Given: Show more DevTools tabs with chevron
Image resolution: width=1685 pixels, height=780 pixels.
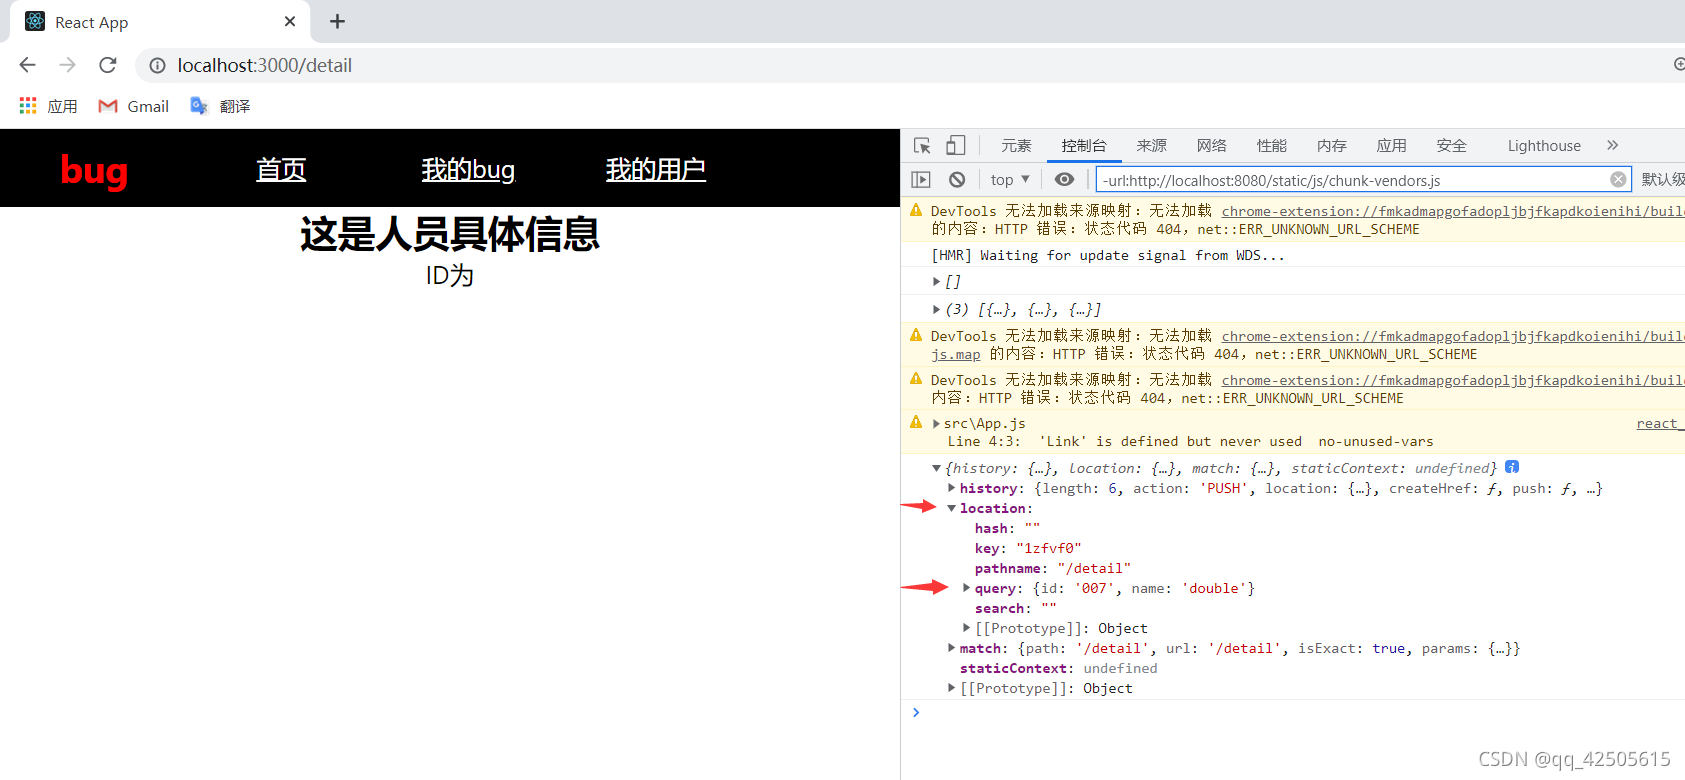Looking at the screenshot, I should [1612, 145].
